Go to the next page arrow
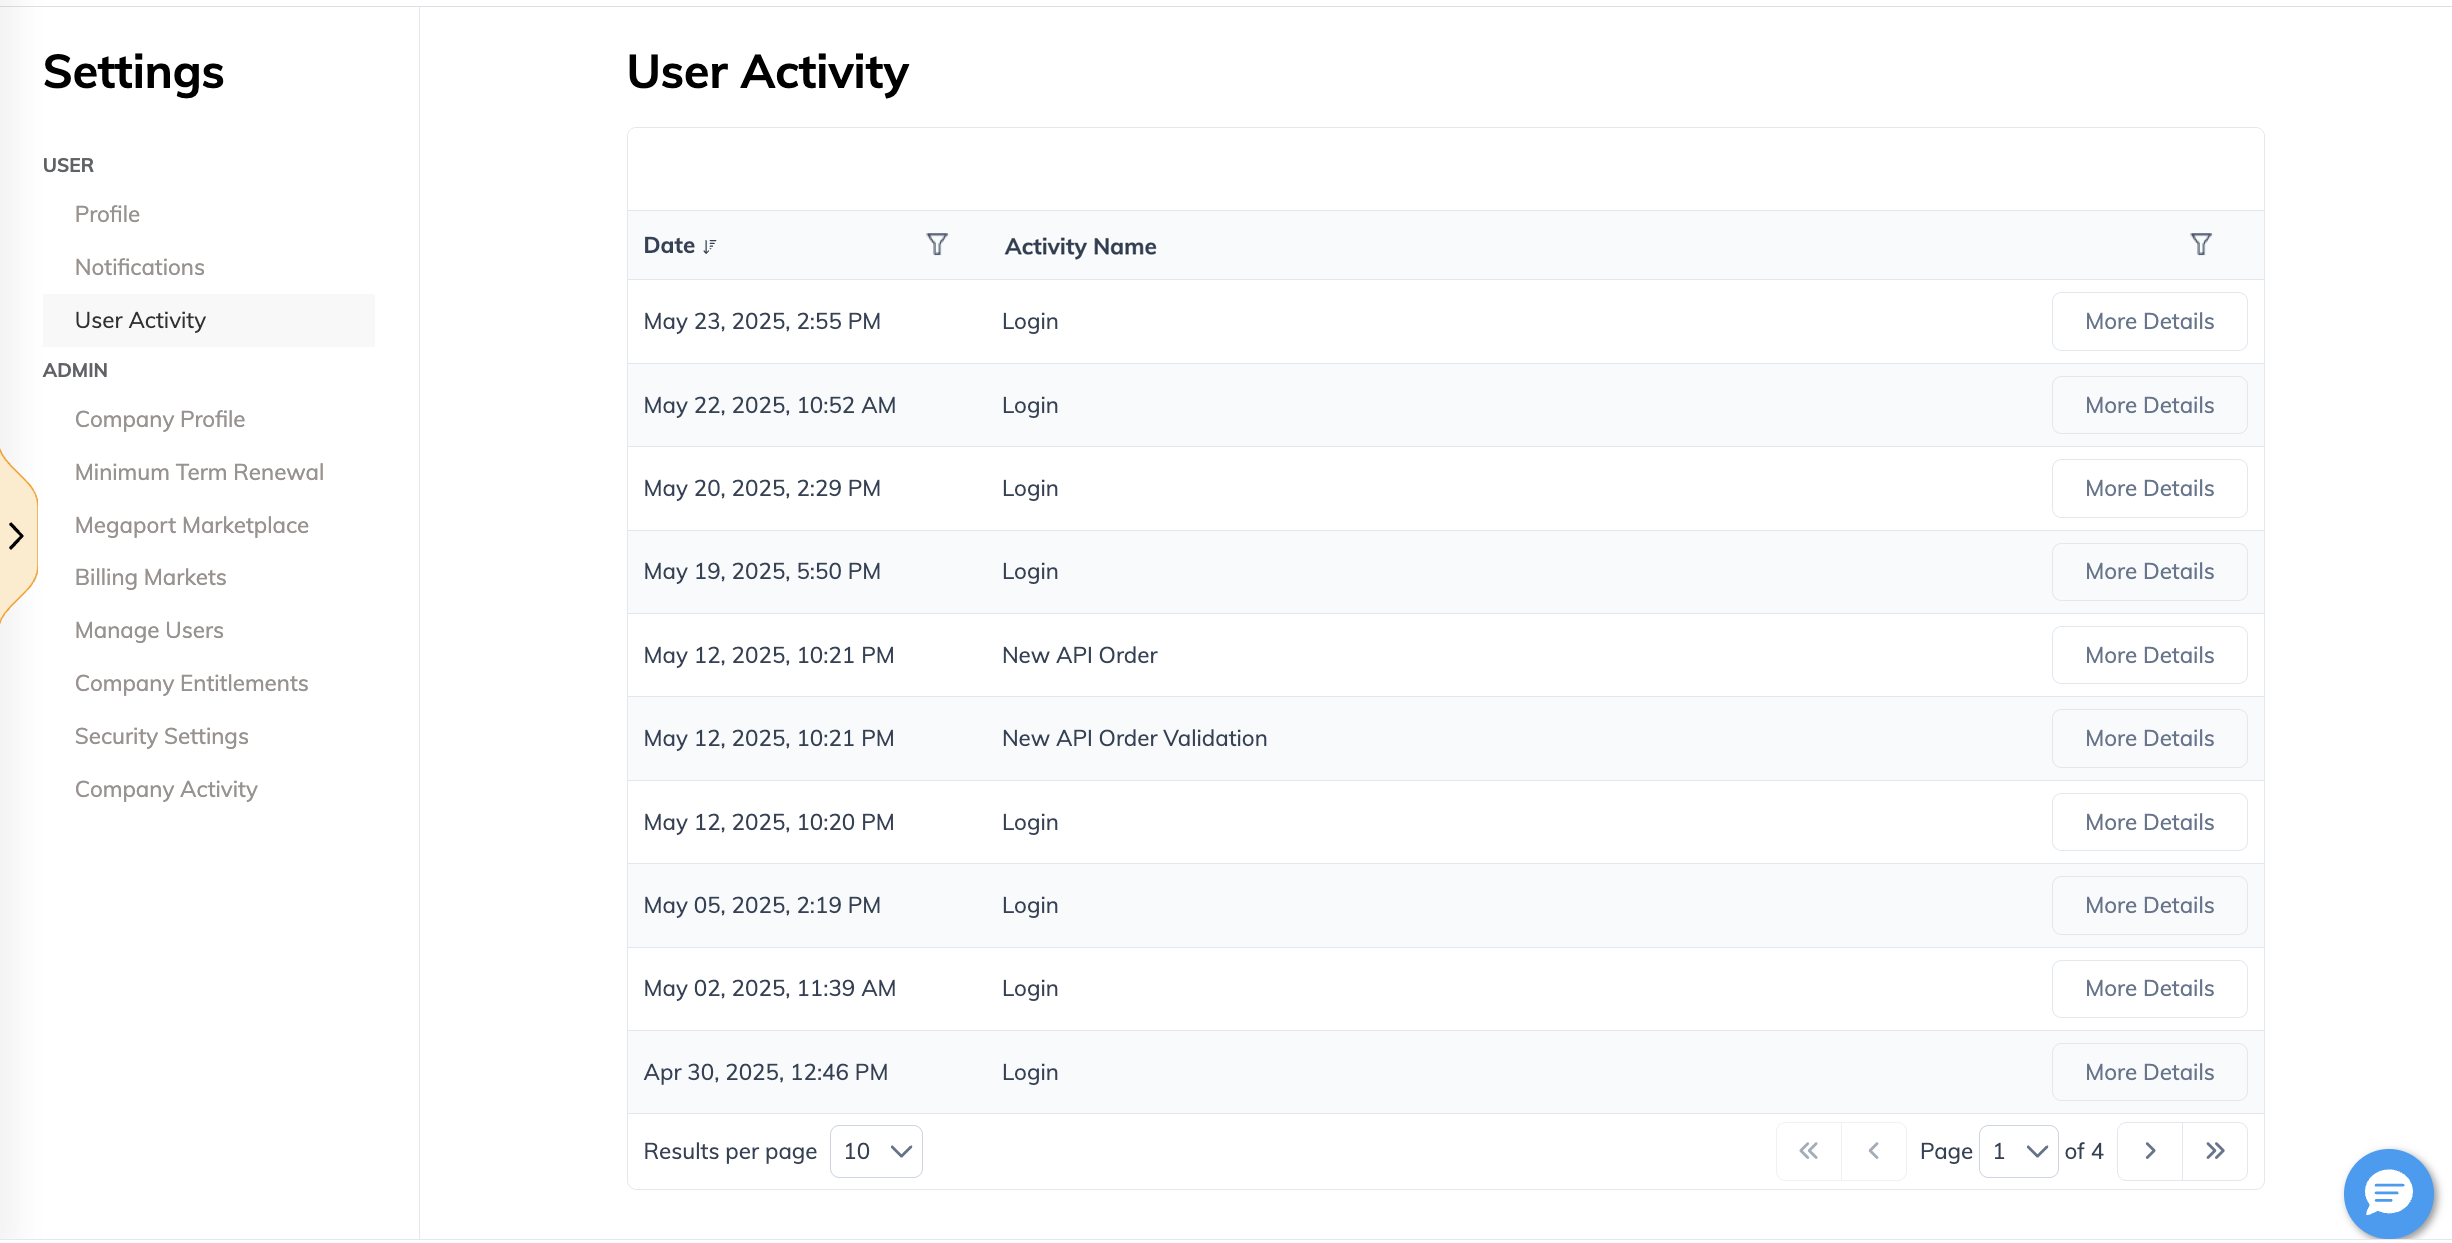This screenshot has height=1243, width=2452. [2148, 1151]
